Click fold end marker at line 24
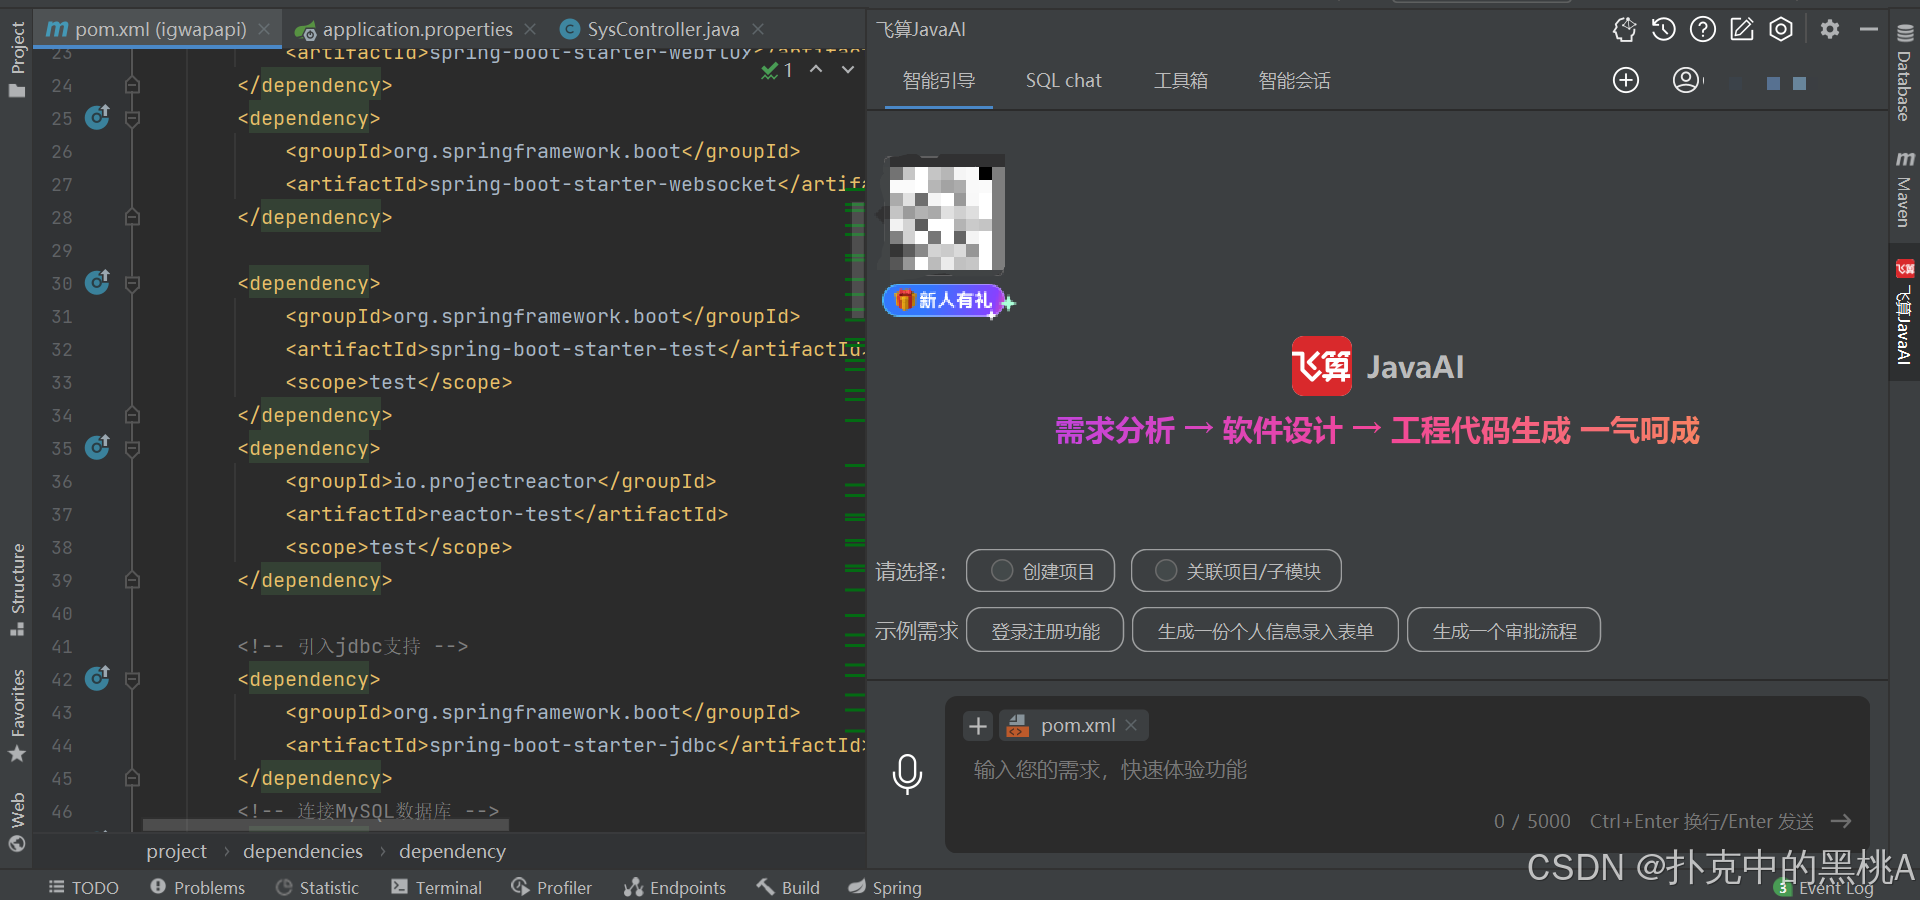The image size is (1920, 900). (x=132, y=85)
